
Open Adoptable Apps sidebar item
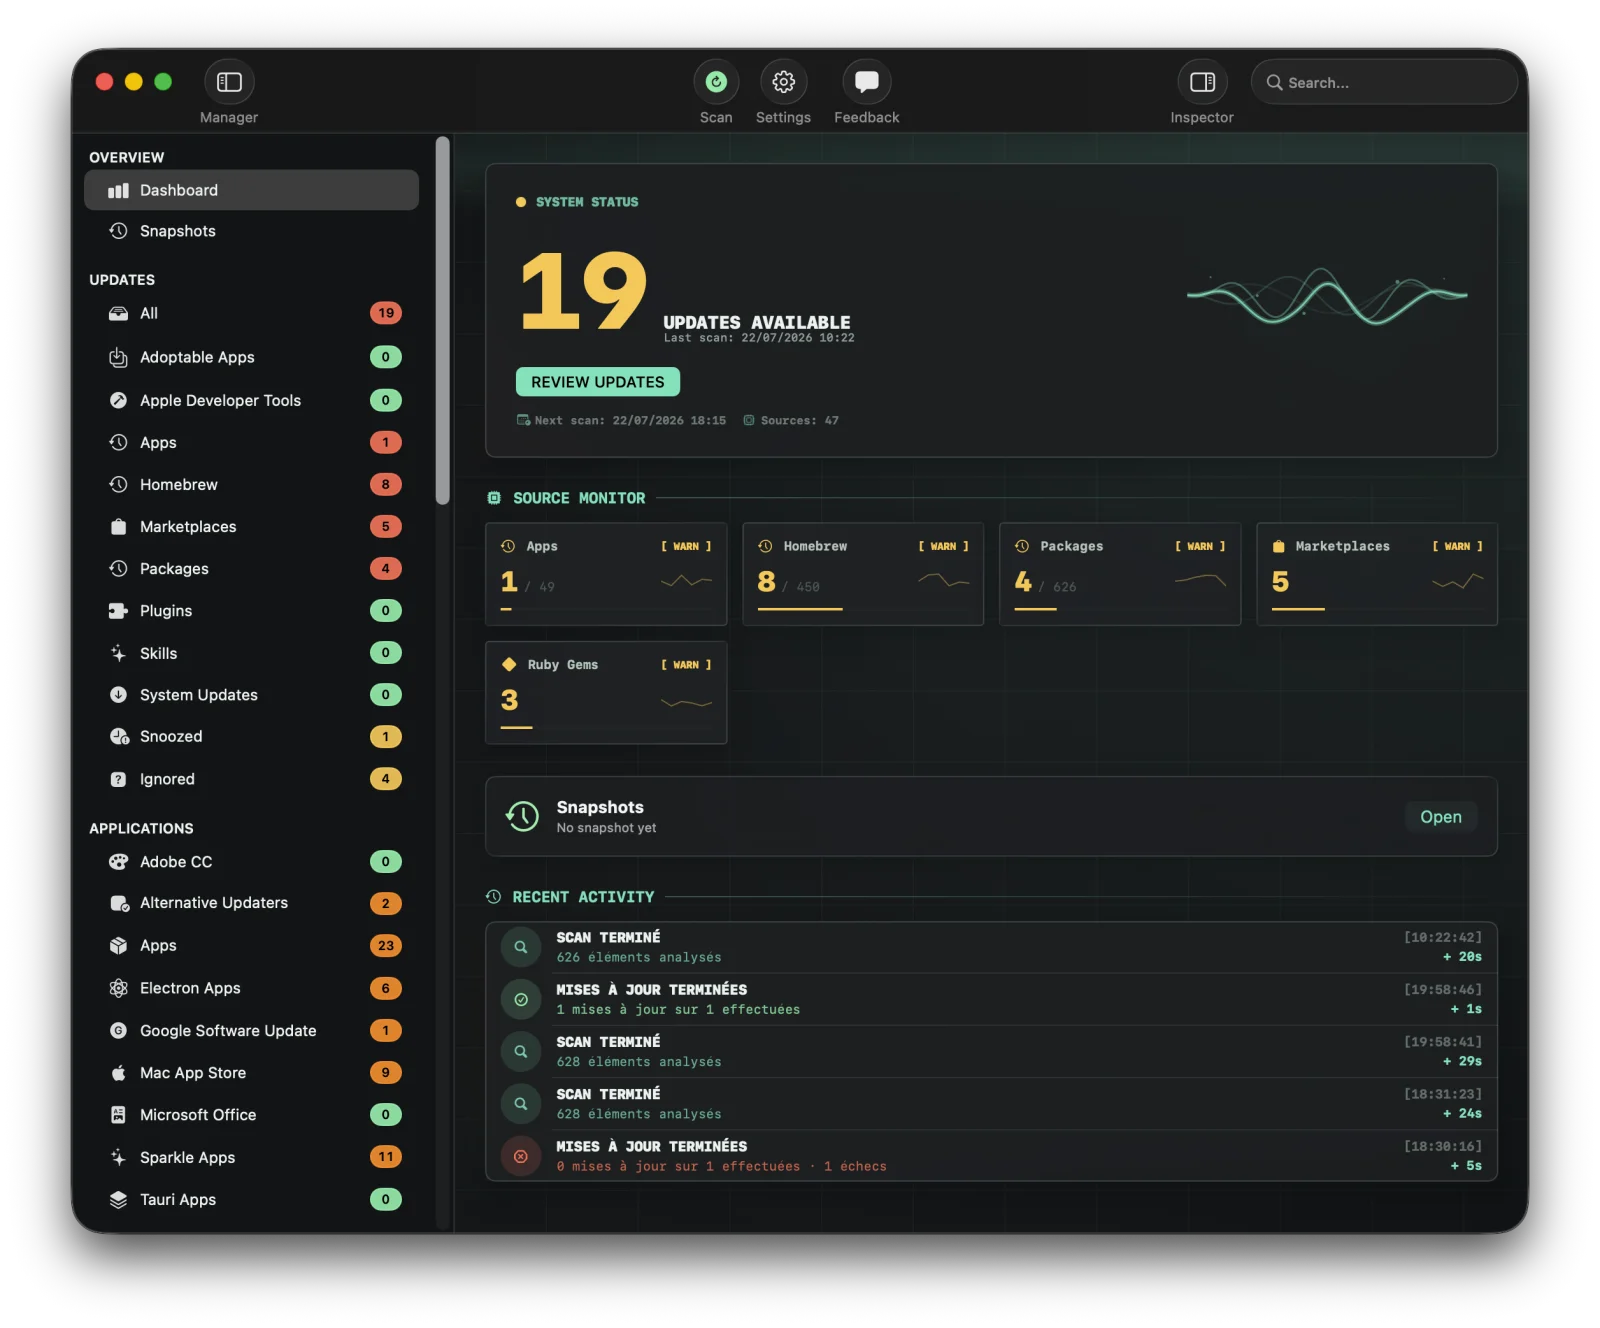pyautogui.click(x=251, y=357)
